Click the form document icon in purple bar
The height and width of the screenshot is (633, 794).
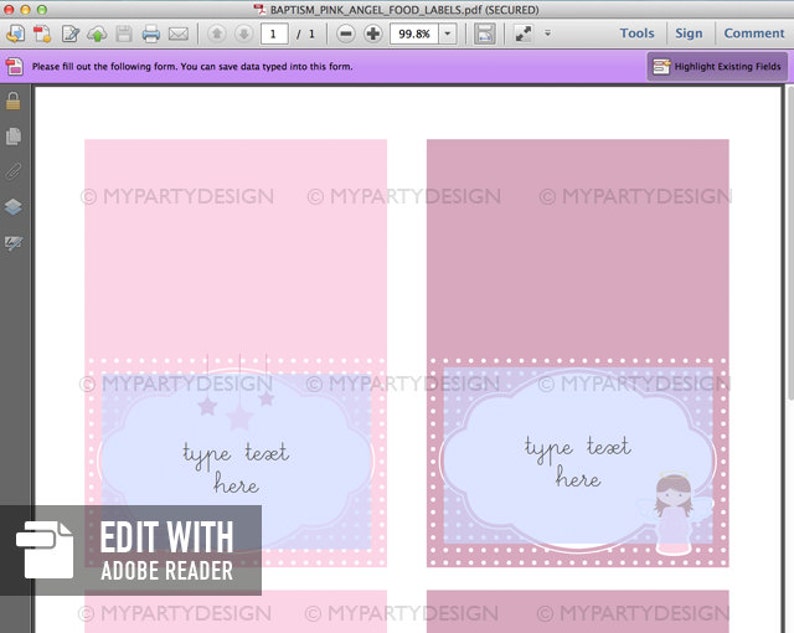click(x=15, y=66)
